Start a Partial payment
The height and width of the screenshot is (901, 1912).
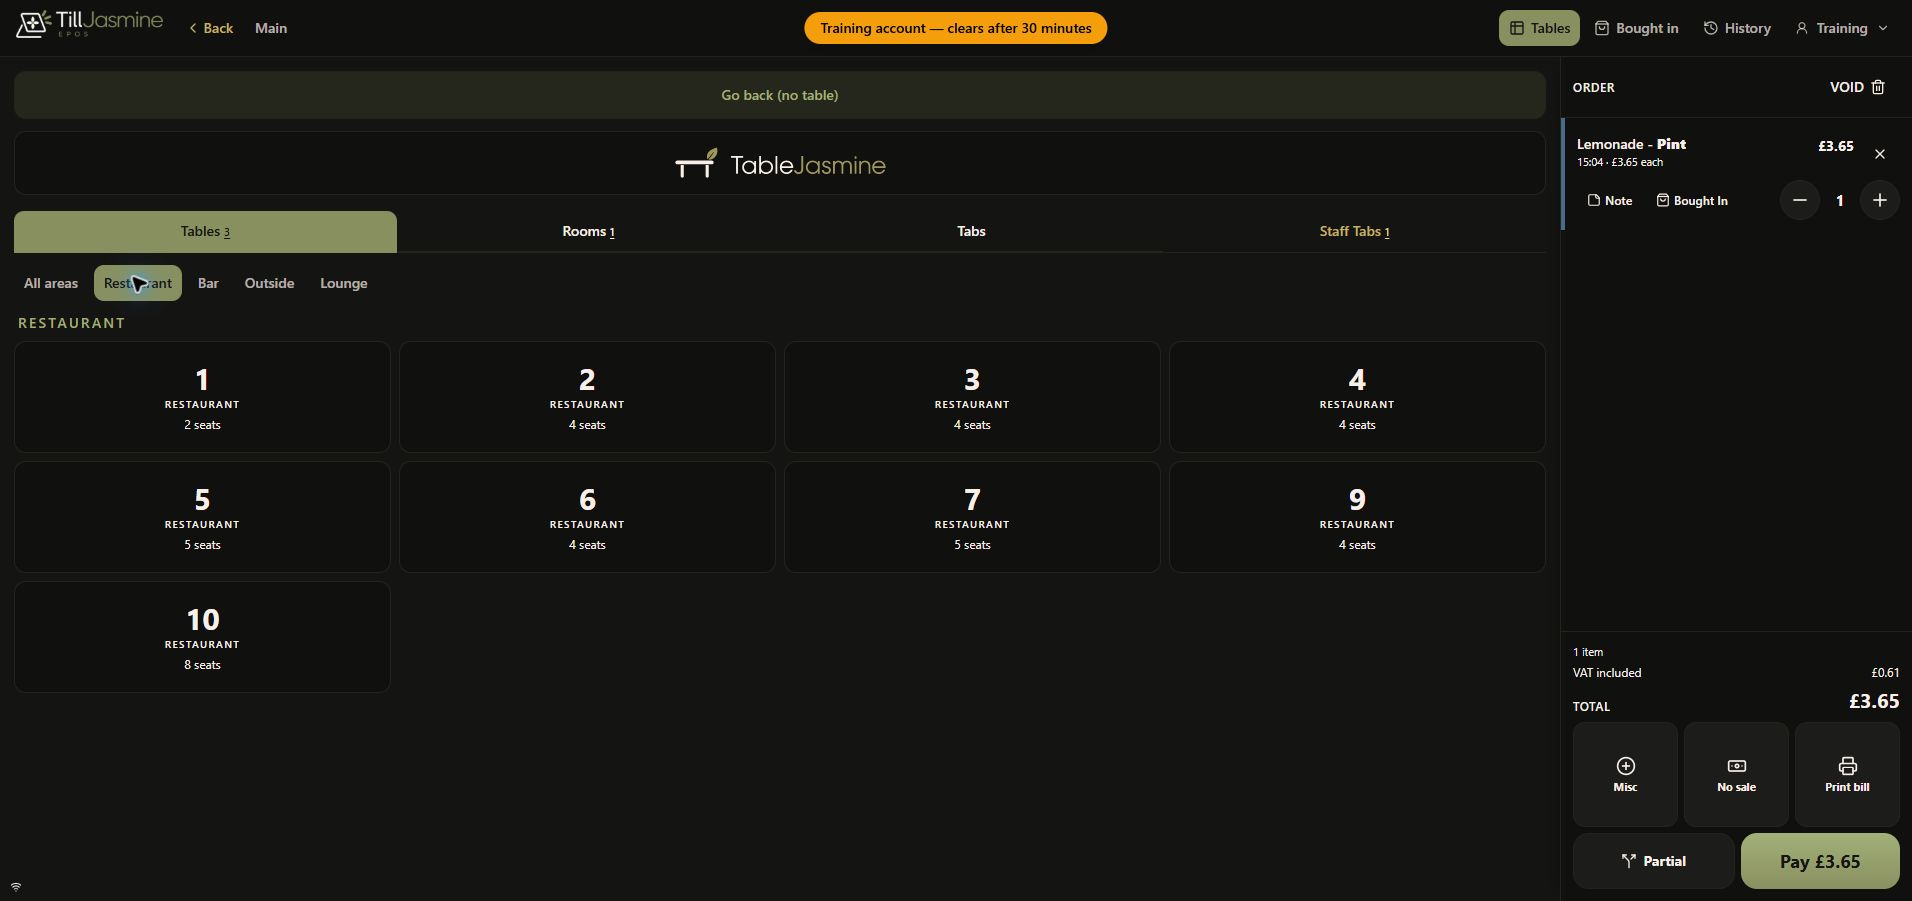click(x=1654, y=861)
